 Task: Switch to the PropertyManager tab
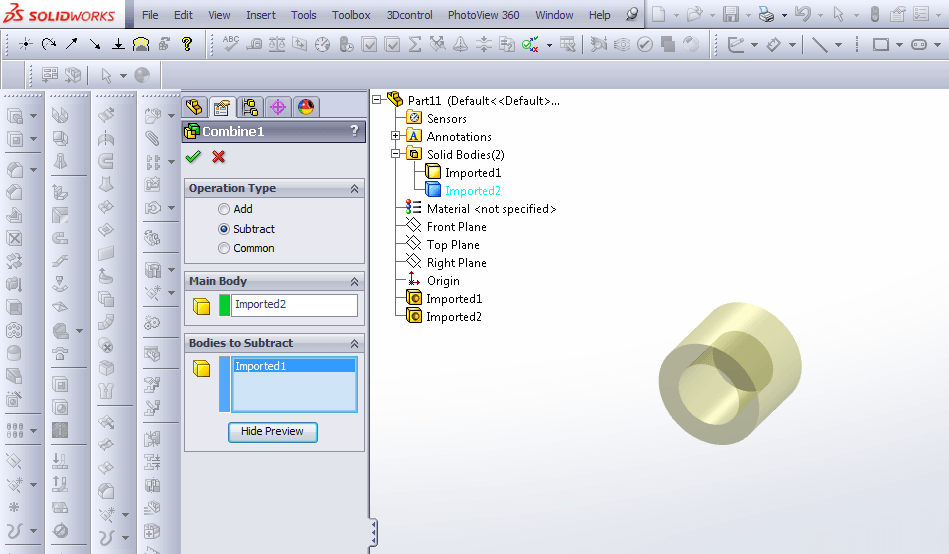click(222, 108)
